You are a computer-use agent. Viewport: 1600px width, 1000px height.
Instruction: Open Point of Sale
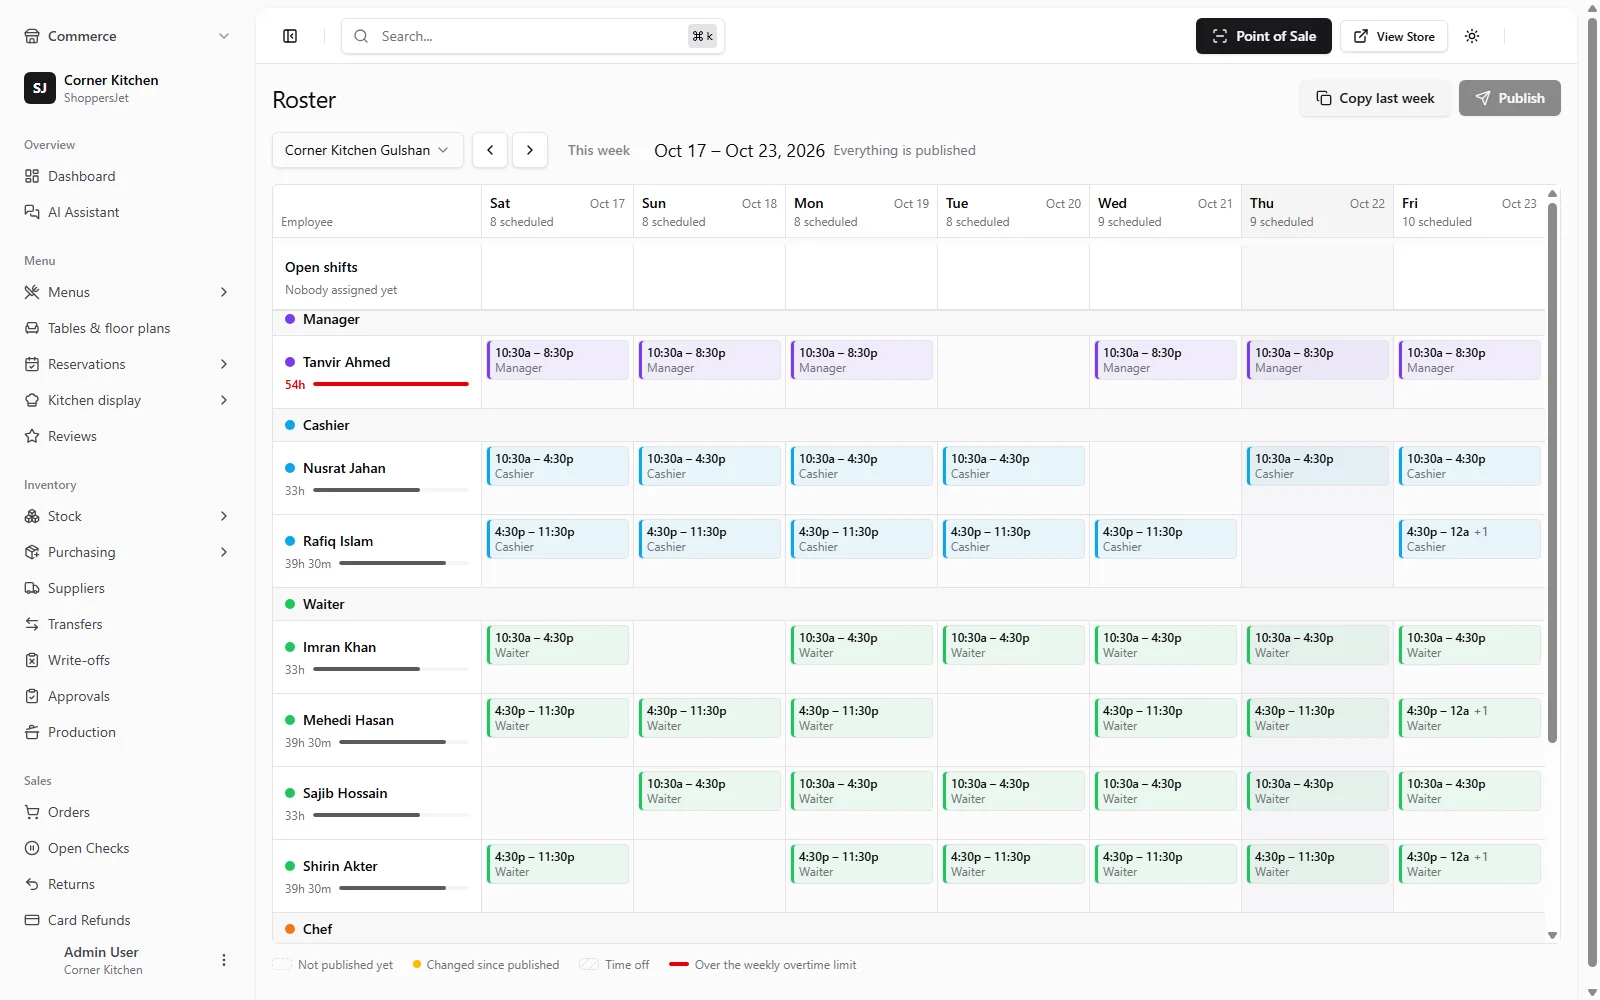tap(1264, 36)
